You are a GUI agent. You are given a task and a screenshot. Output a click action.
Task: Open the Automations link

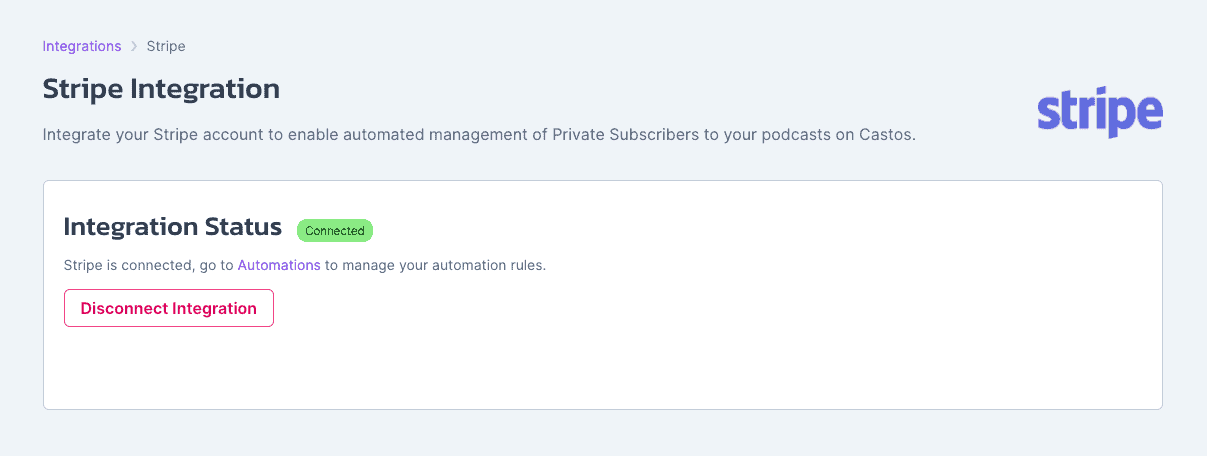pyautogui.click(x=279, y=266)
